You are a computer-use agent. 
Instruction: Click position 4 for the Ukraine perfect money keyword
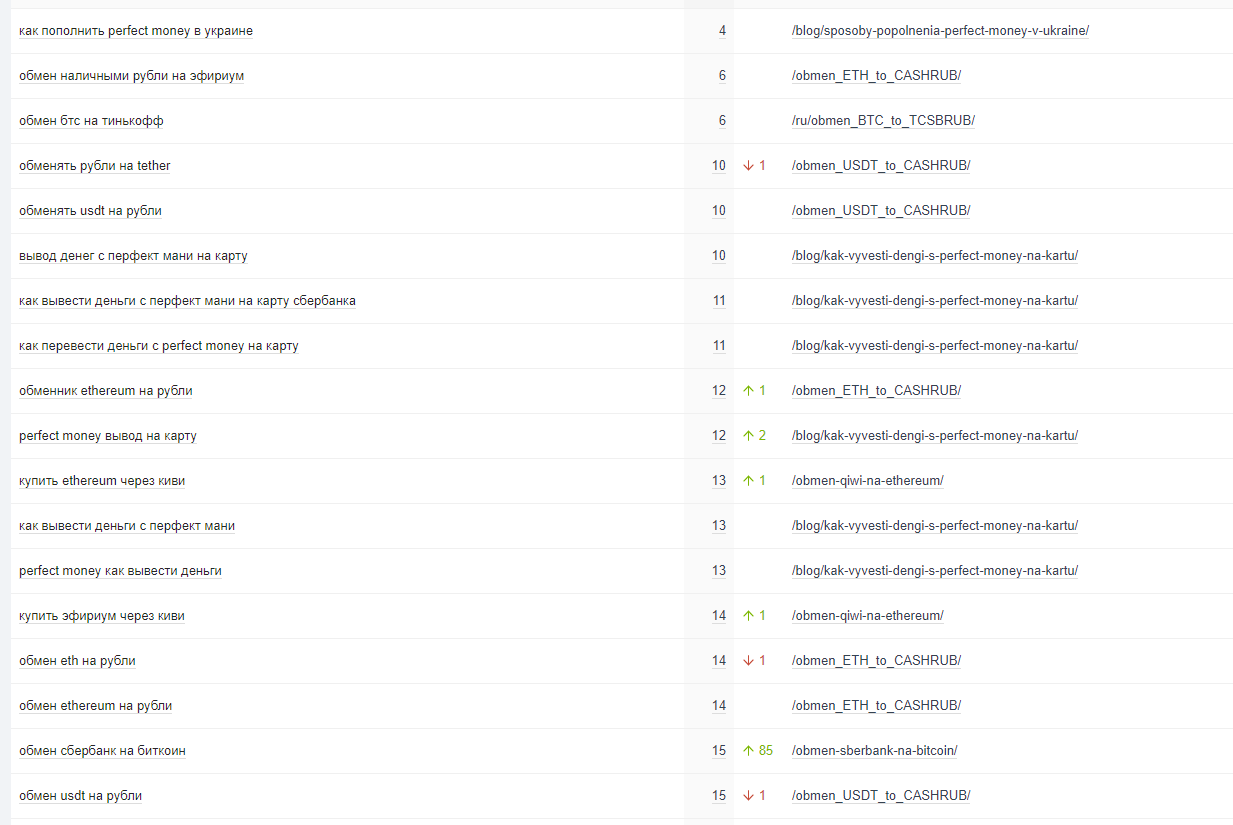click(722, 31)
